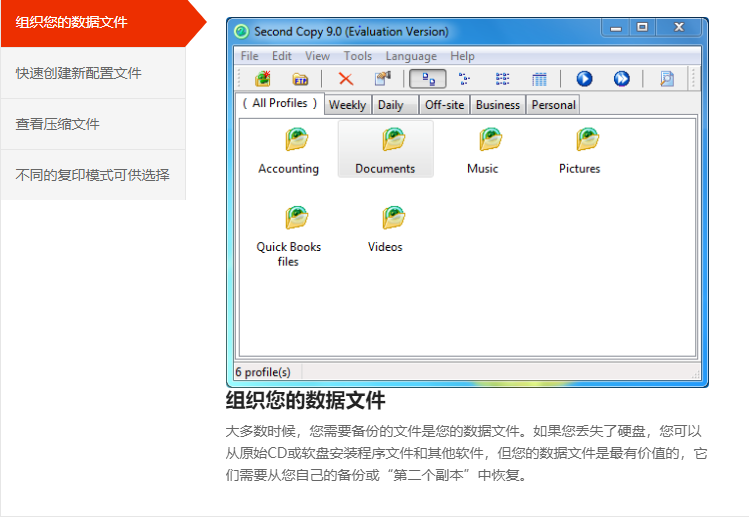749x518 pixels.
Task: Open the Edit menu
Action: 282,56
